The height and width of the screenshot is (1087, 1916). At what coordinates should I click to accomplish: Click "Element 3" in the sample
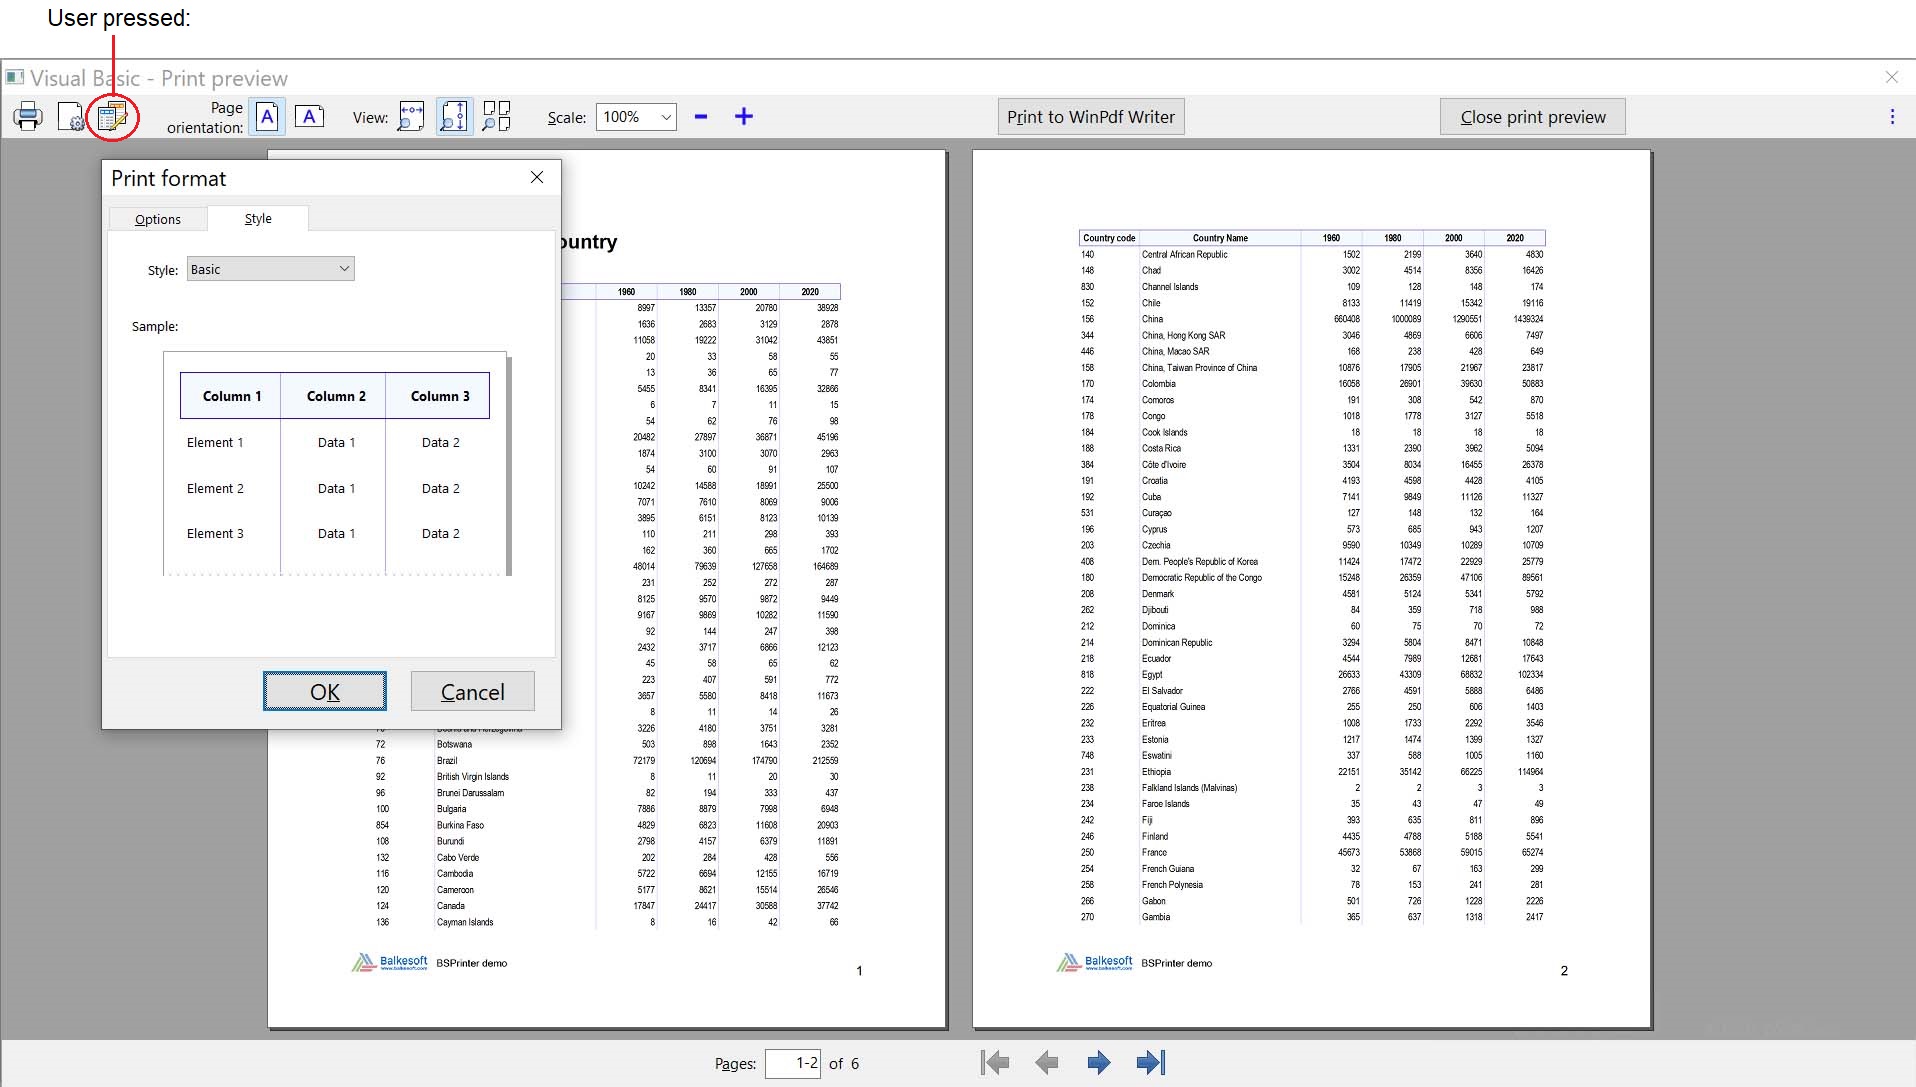[215, 533]
